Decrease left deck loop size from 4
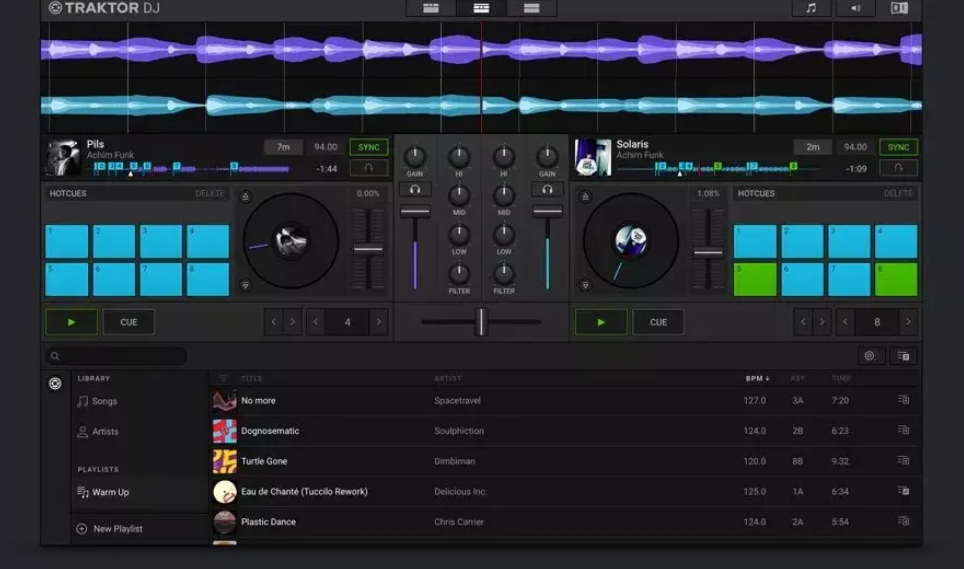Viewport: 964px width, 569px height. tap(315, 322)
